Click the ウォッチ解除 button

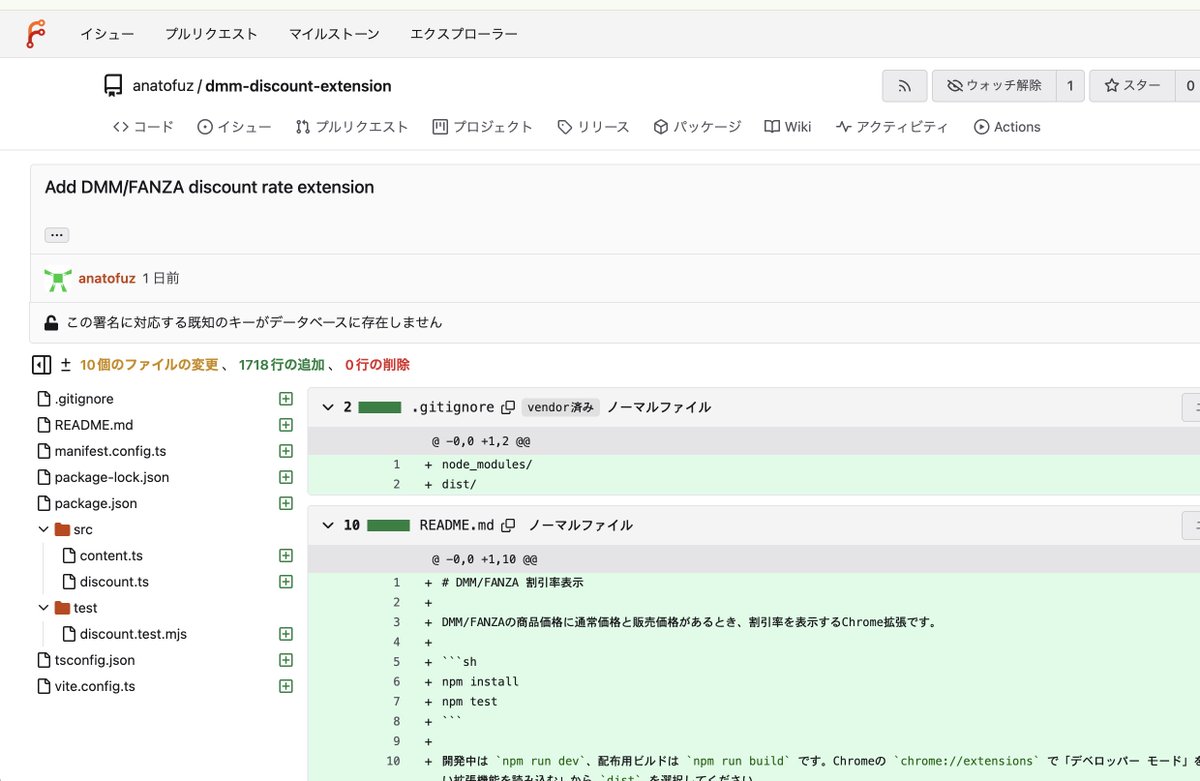click(994, 86)
